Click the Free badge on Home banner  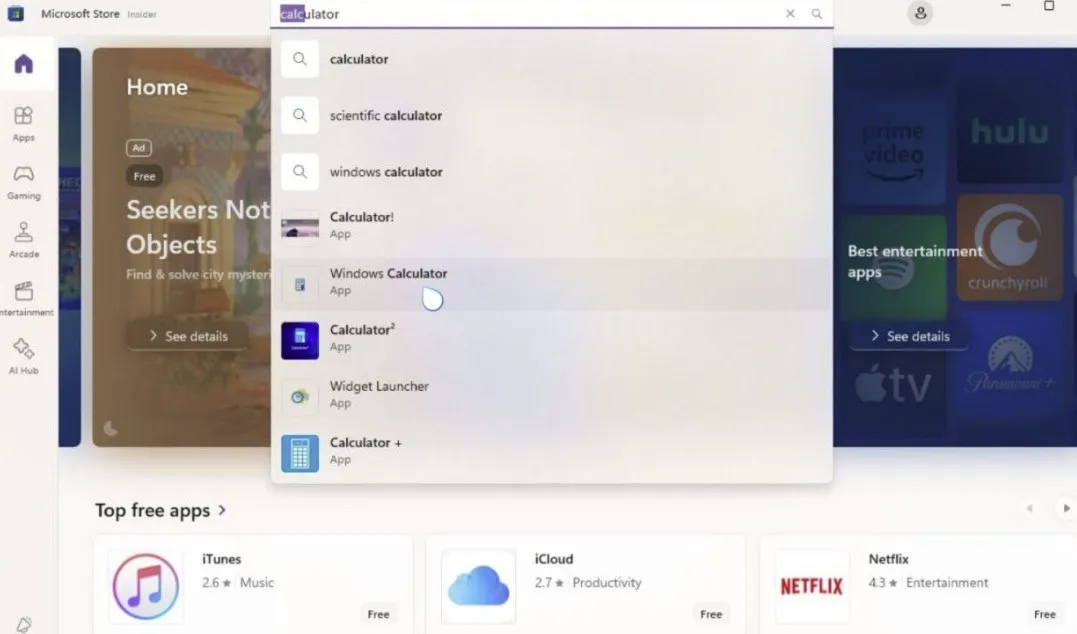[x=144, y=176]
